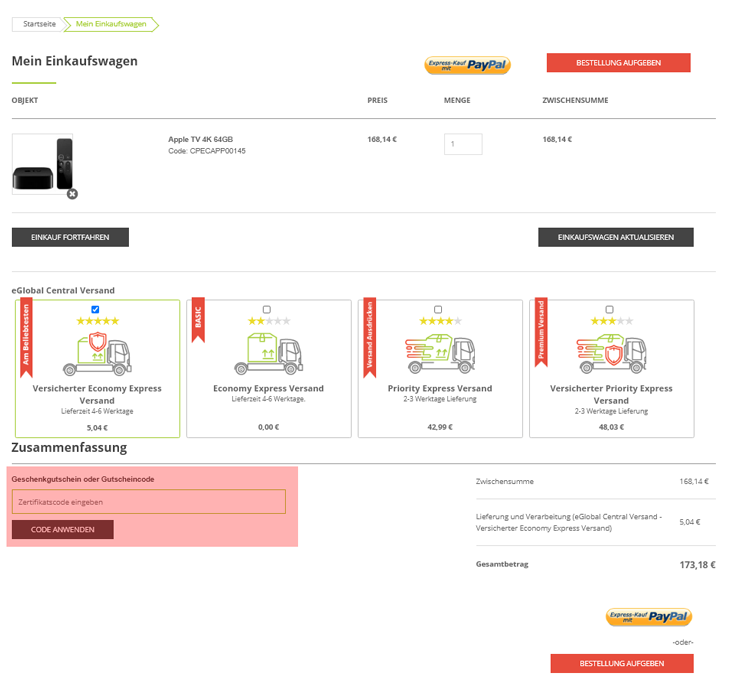Click 'Priority Express Versand' option title

pyautogui.click(x=440, y=388)
